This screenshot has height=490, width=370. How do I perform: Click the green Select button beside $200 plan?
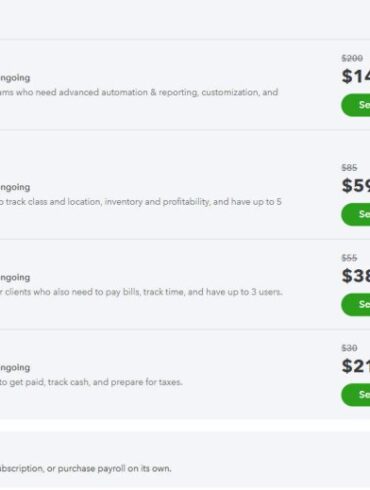[356, 105]
